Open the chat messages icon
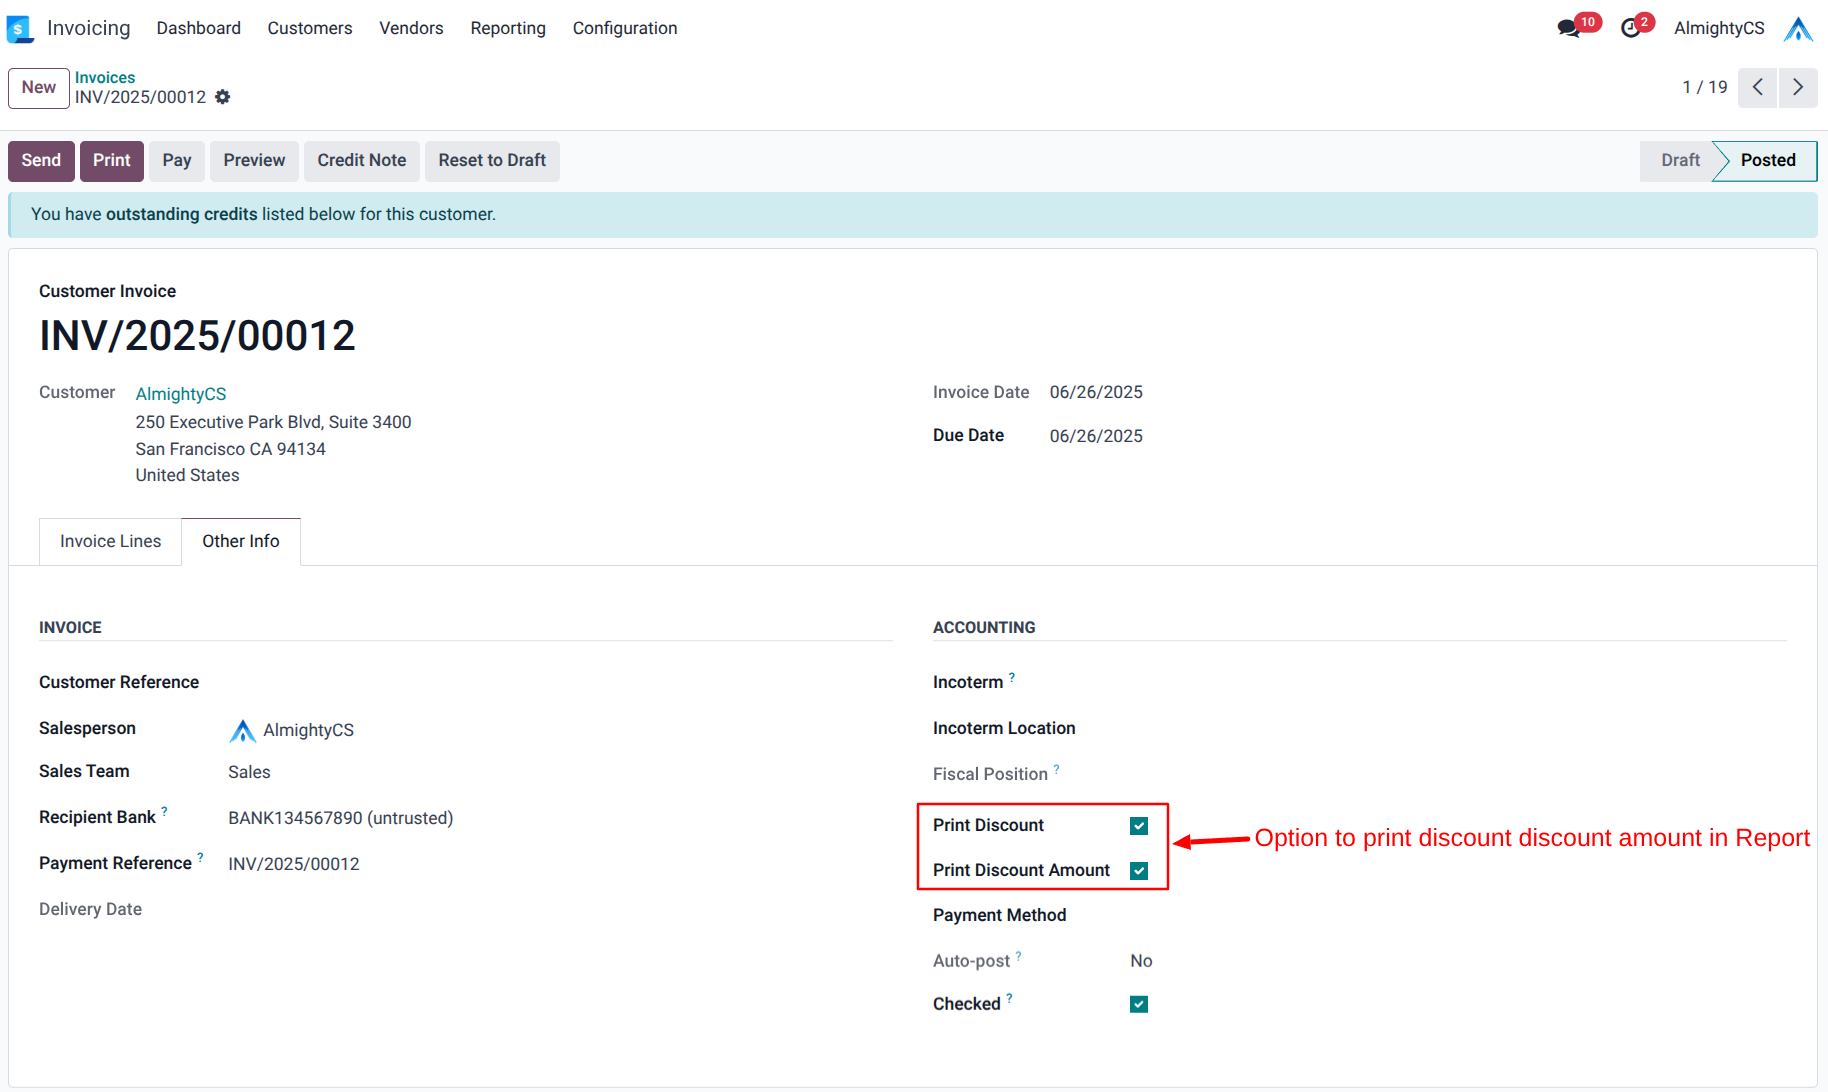The height and width of the screenshot is (1092, 1828). click(1568, 28)
